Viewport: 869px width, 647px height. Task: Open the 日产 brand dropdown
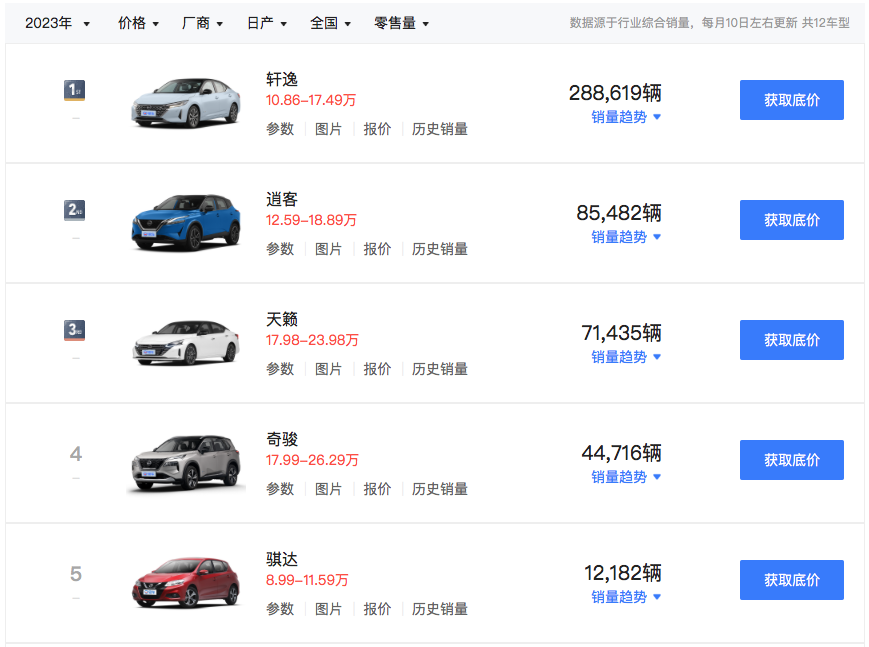[267, 23]
